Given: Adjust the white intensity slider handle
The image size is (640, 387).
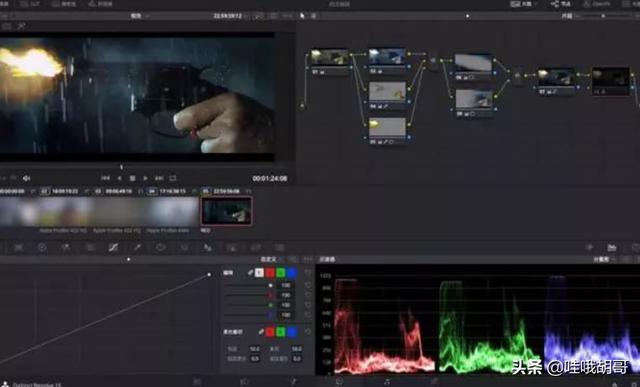Looking at the screenshot, I should point(270,285).
